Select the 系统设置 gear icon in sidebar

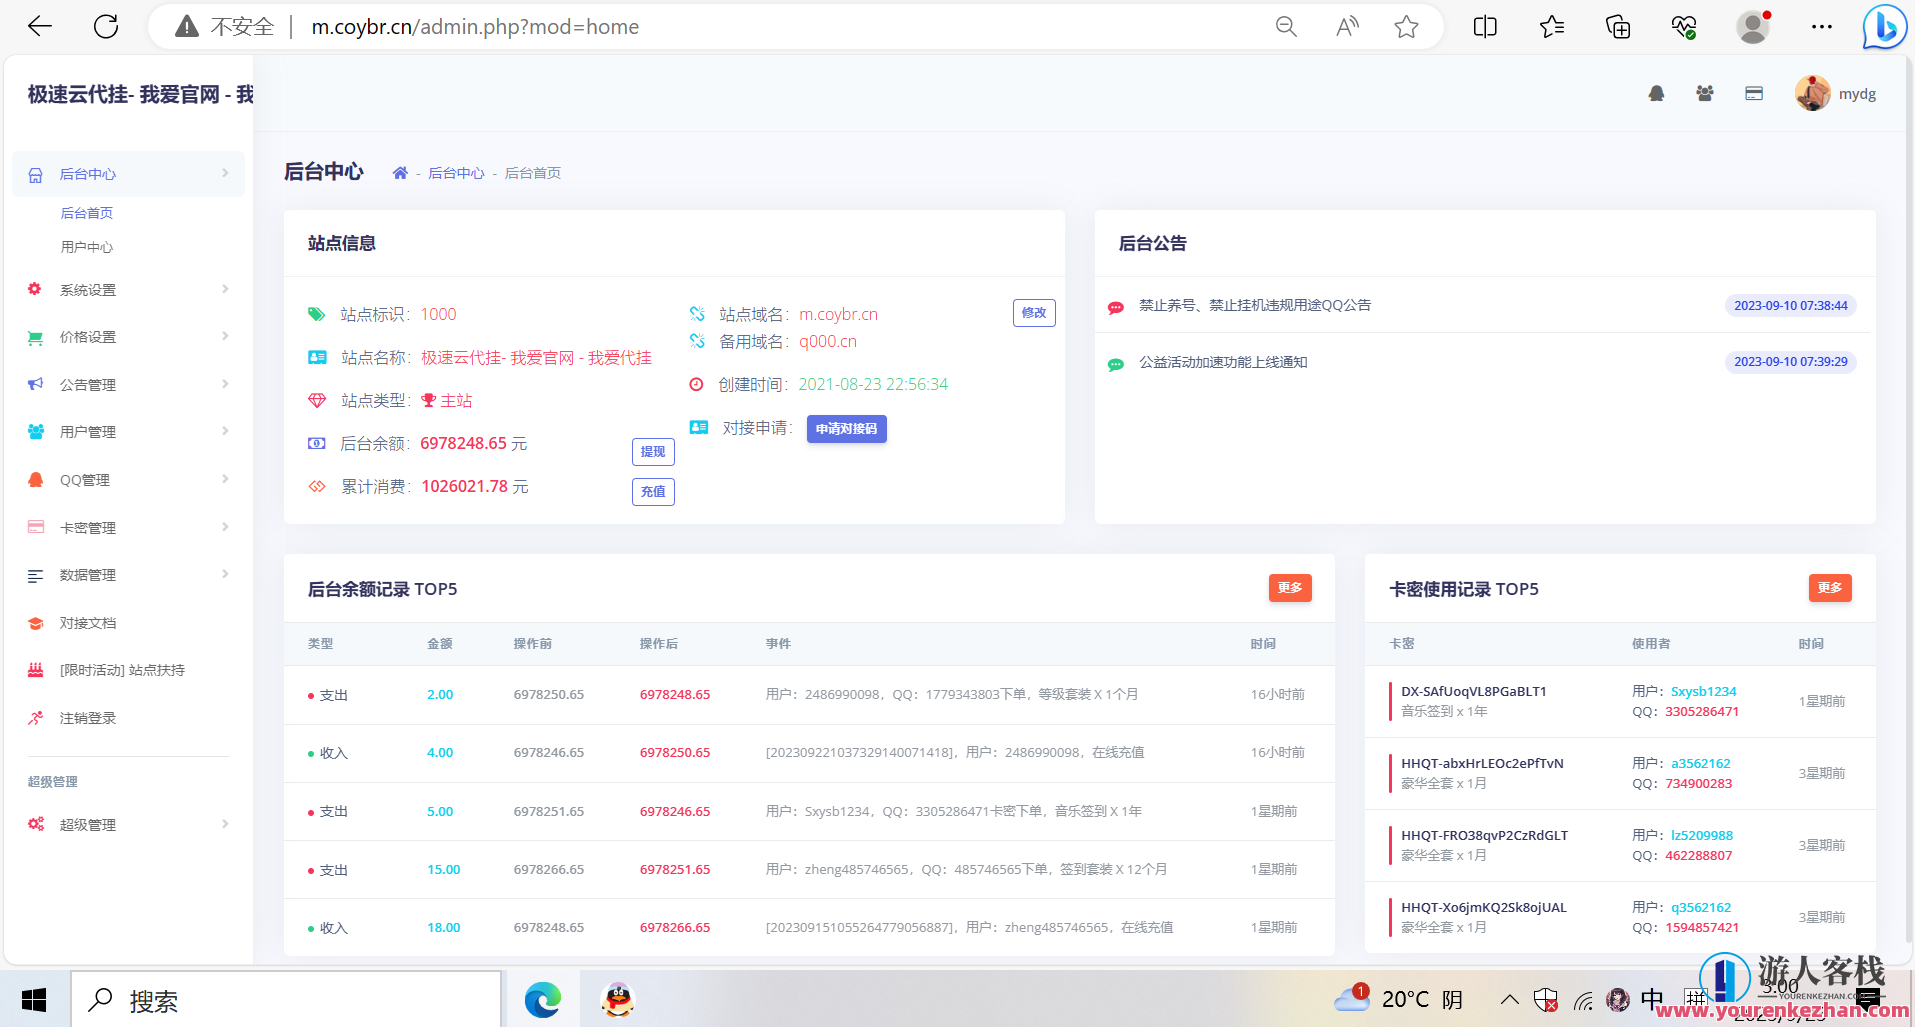[x=35, y=289]
